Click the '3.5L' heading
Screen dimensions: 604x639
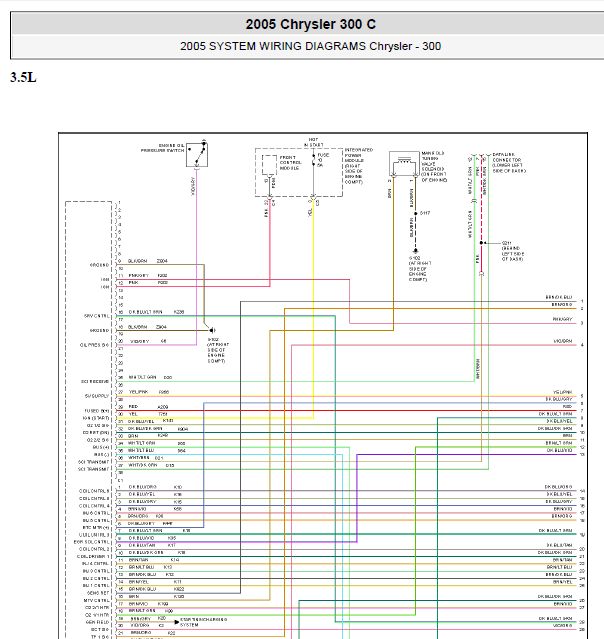[x=23, y=77]
